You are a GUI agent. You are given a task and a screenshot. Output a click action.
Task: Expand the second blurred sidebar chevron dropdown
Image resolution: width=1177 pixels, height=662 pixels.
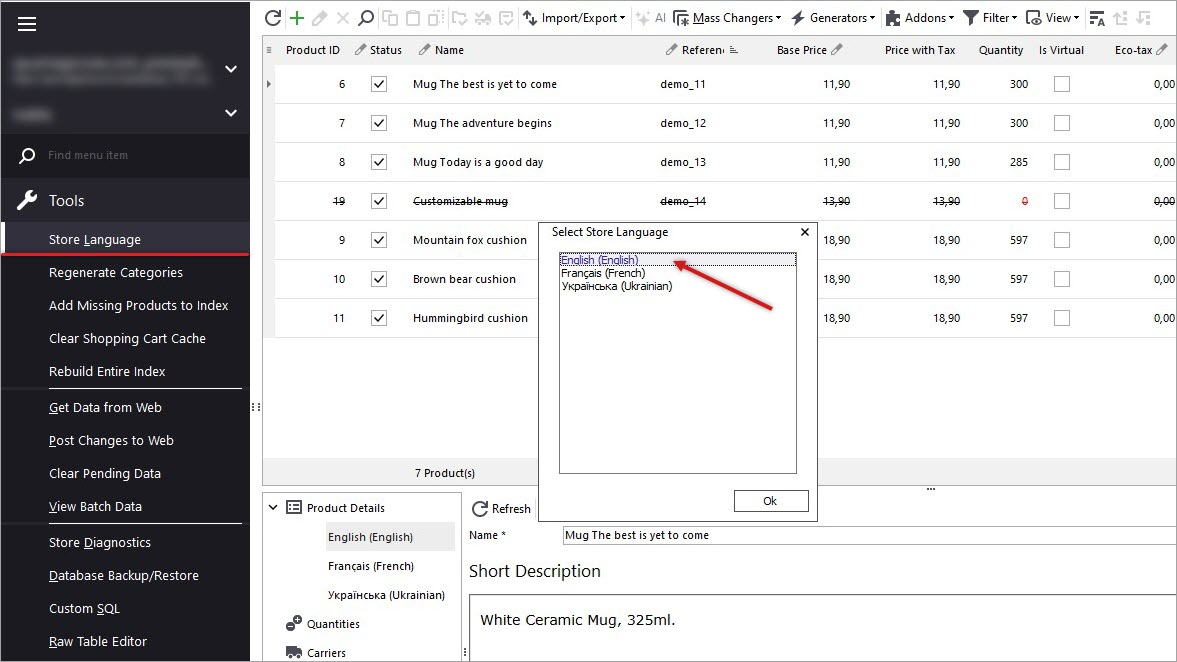(x=231, y=113)
